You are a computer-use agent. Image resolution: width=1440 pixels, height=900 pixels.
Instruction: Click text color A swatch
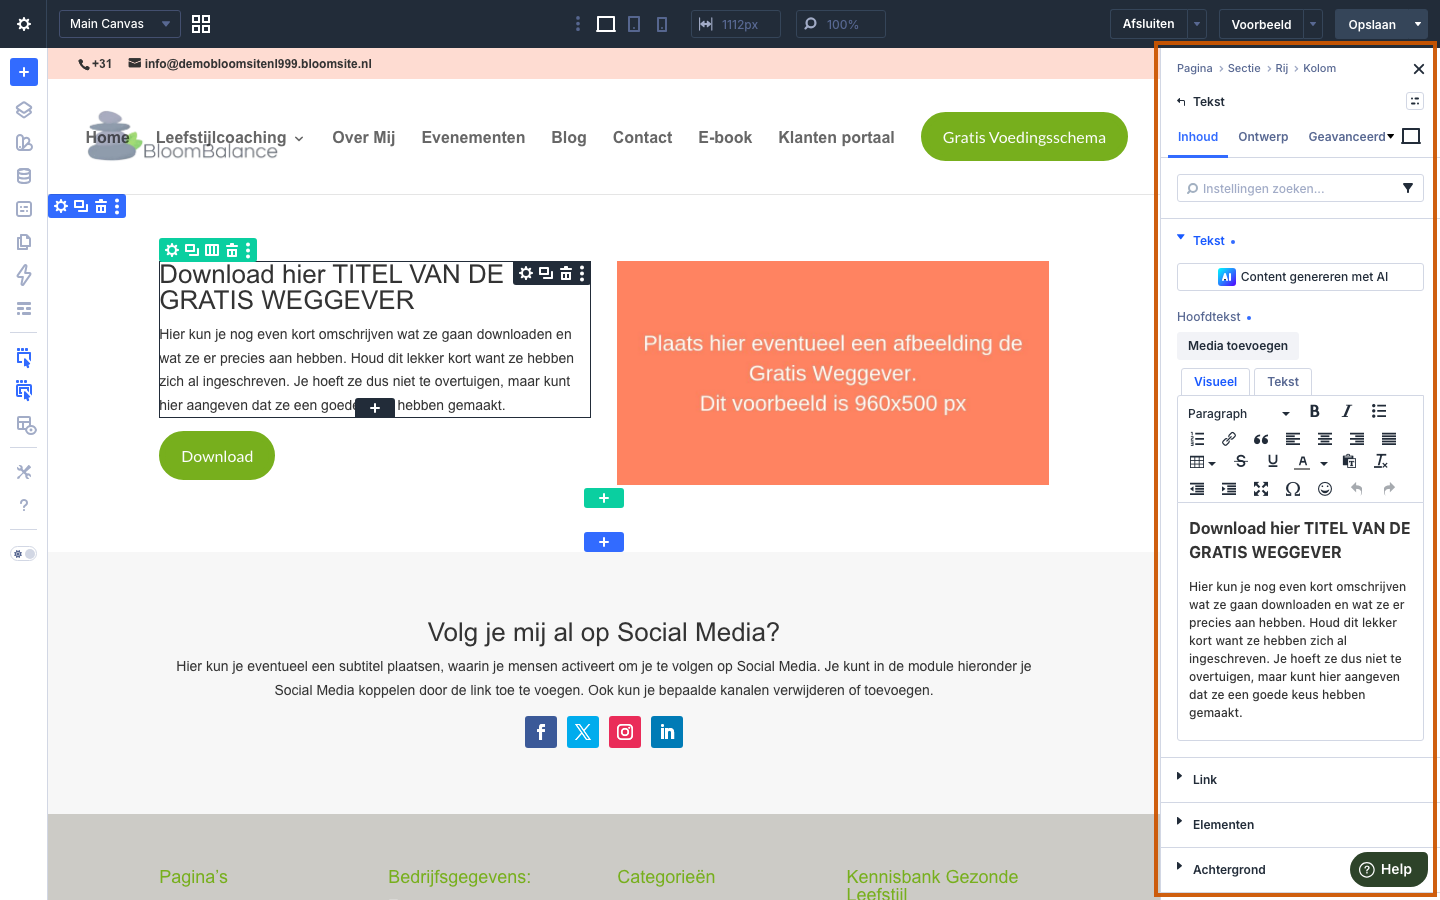click(x=1302, y=462)
